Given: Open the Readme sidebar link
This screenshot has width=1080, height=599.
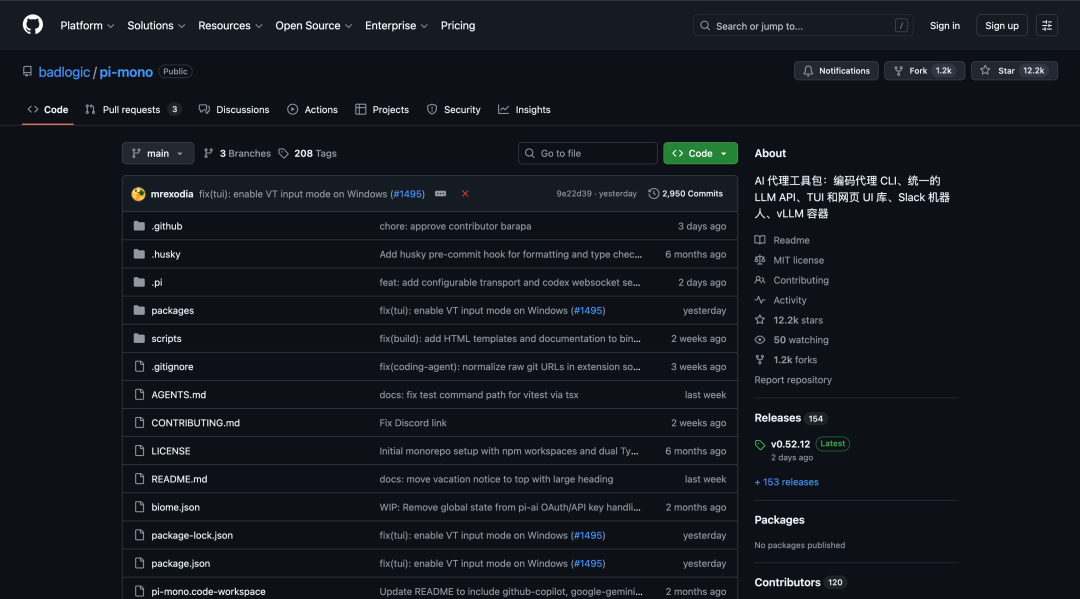Looking at the screenshot, I should (x=782, y=240).
